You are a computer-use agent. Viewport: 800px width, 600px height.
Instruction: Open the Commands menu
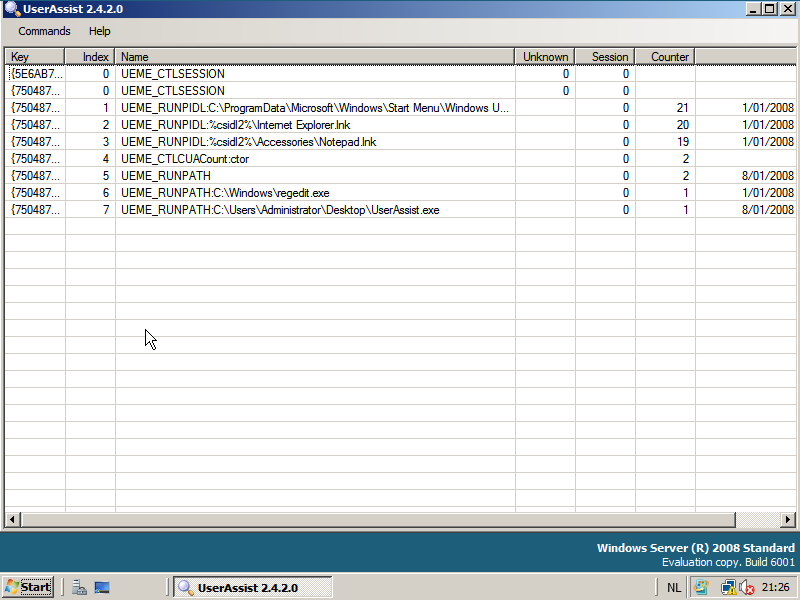[x=43, y=31]
